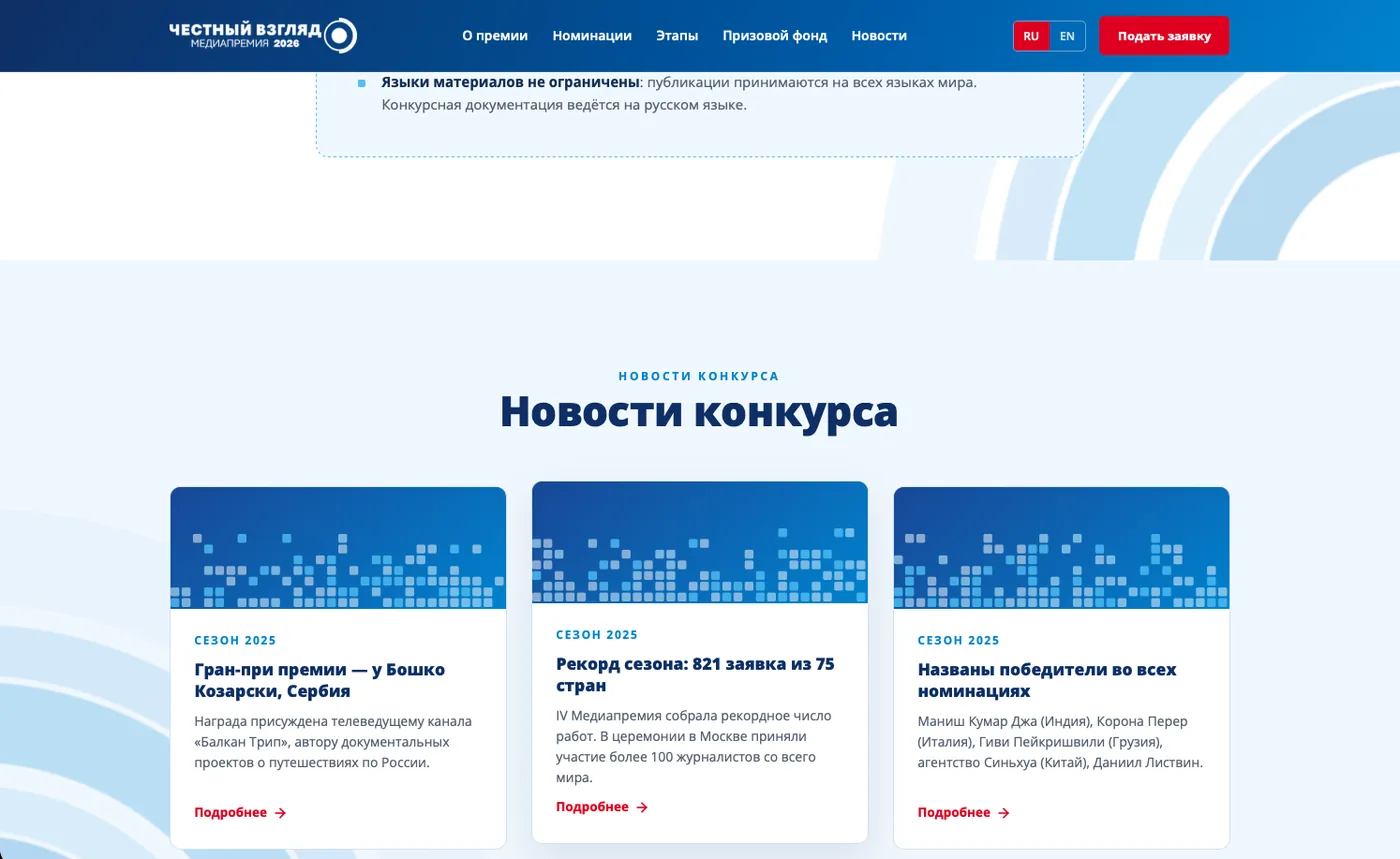Open the Новости nav link
Screen dimensions: 1400x859
click(879, 35)
